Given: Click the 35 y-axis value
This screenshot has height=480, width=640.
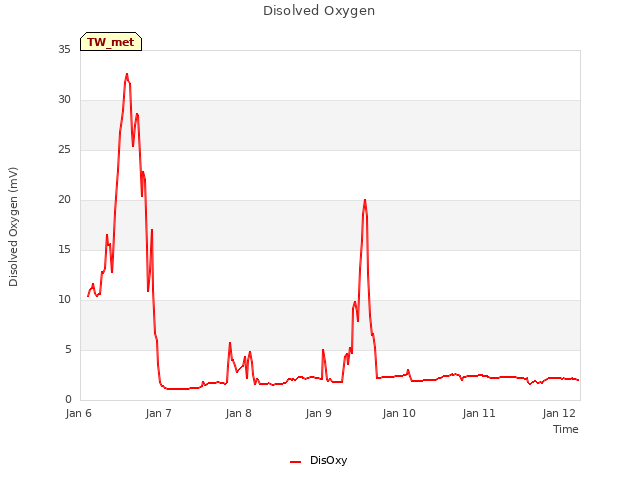Looking at the screenshot, I should pos(64,49).
